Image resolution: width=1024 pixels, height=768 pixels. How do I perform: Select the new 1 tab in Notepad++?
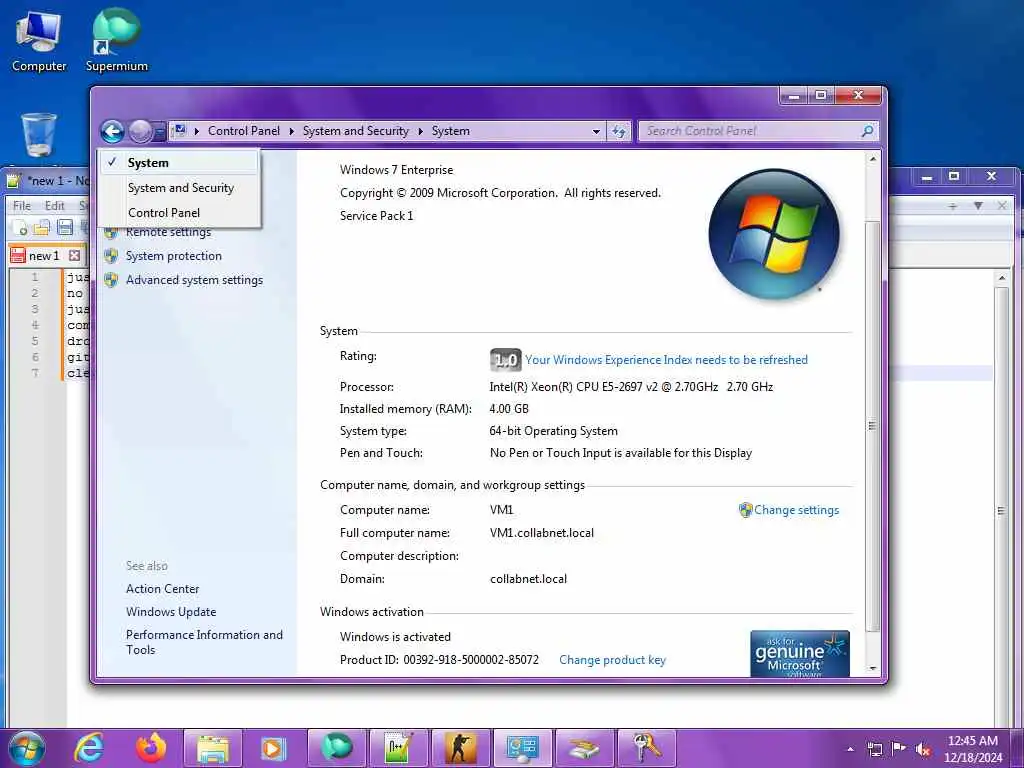tap(44, 256)
